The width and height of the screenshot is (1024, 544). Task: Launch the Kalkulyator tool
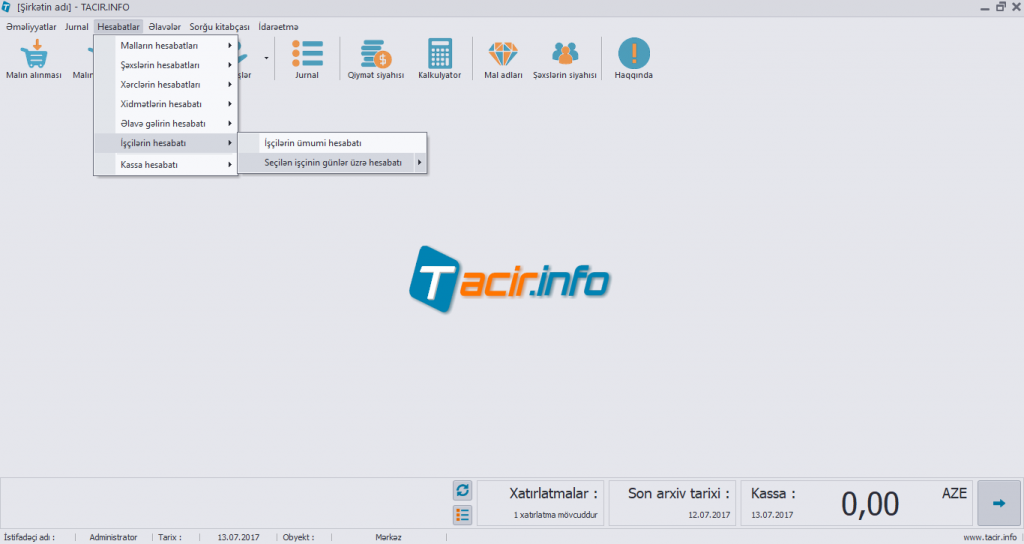[439, 56]
